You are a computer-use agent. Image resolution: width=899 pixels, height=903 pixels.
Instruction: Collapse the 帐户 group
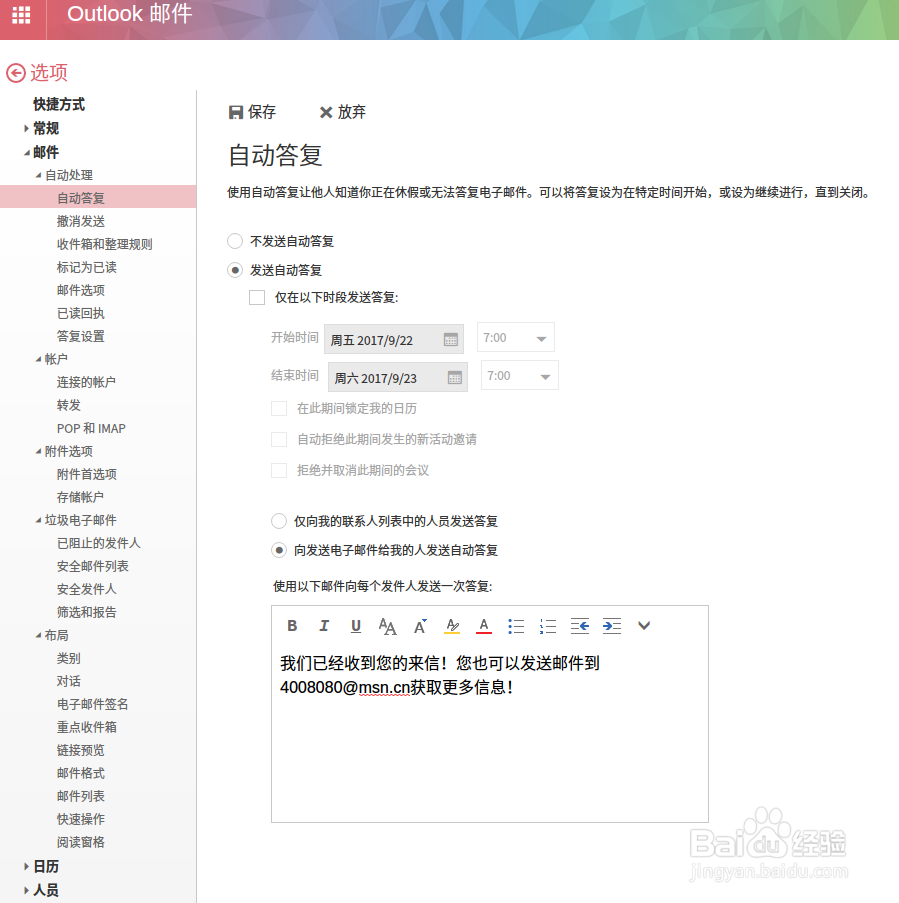pos(39,359)
